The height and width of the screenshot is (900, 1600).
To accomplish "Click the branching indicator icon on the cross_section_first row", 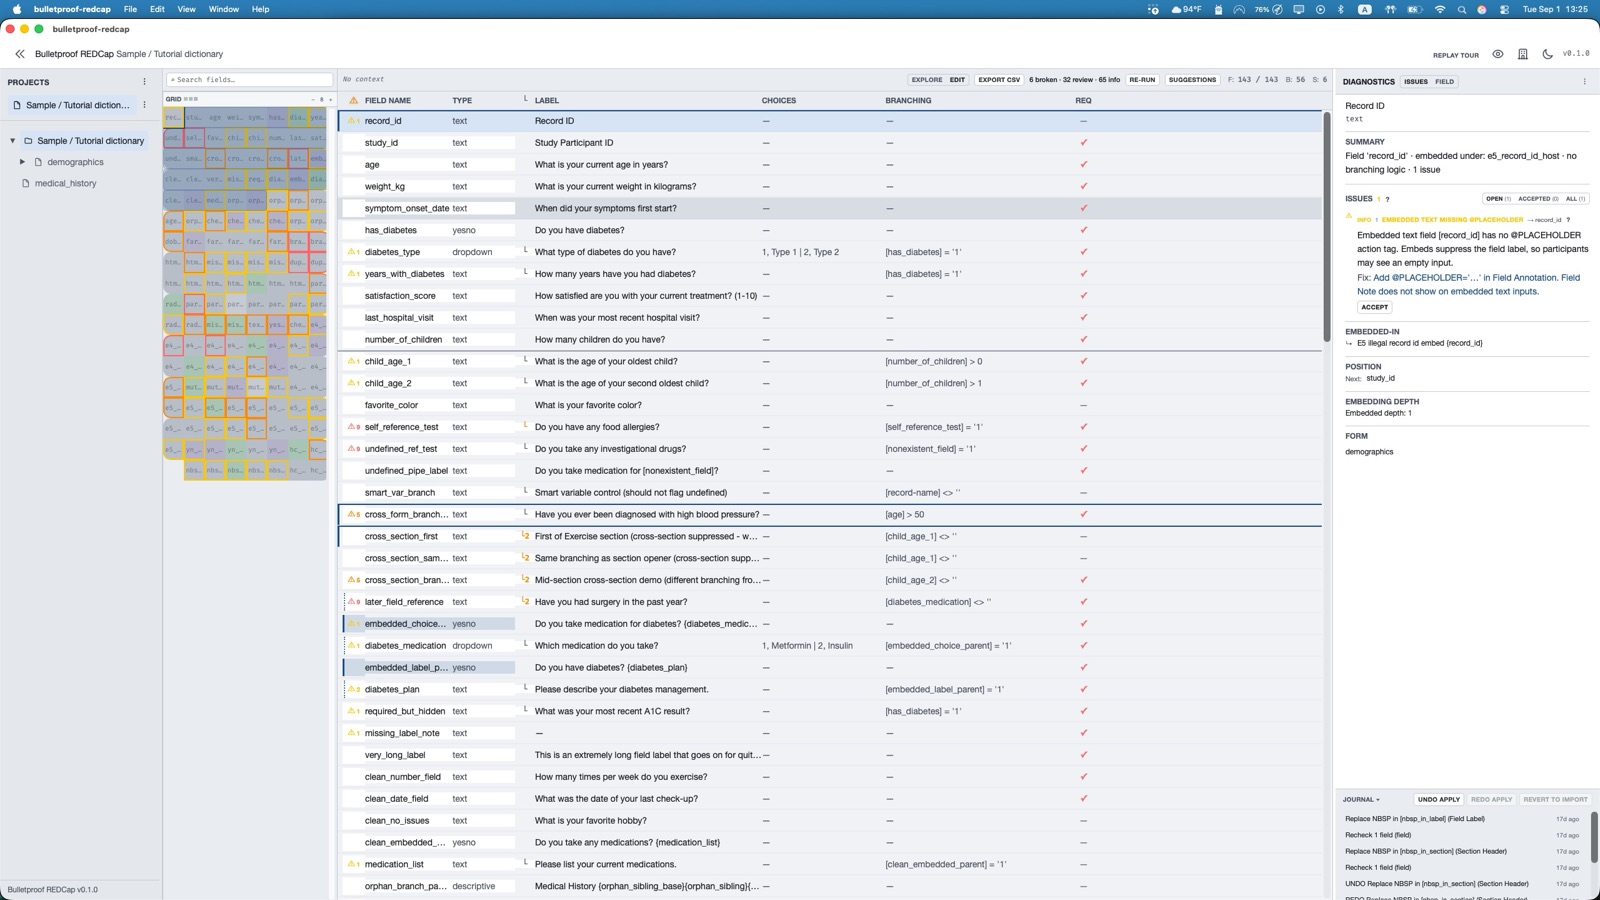I will [525, 536].
